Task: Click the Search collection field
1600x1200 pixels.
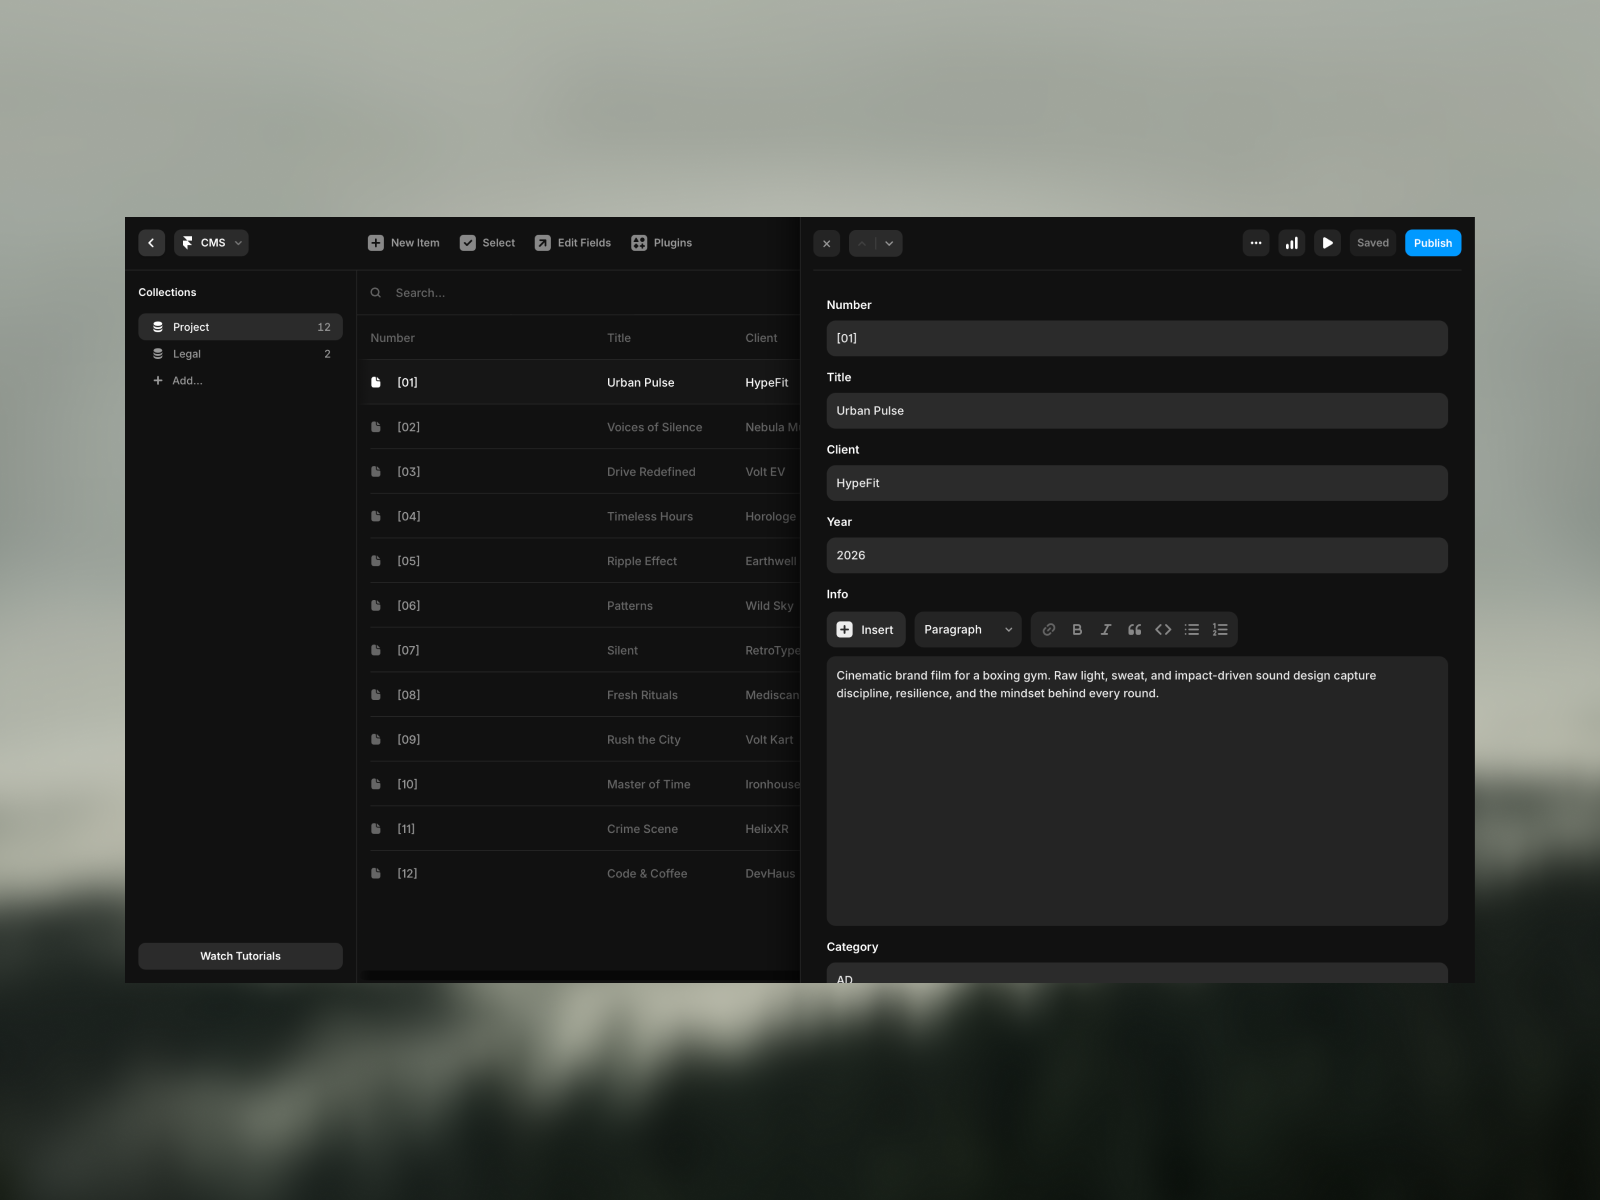Action: pos(580,293)
